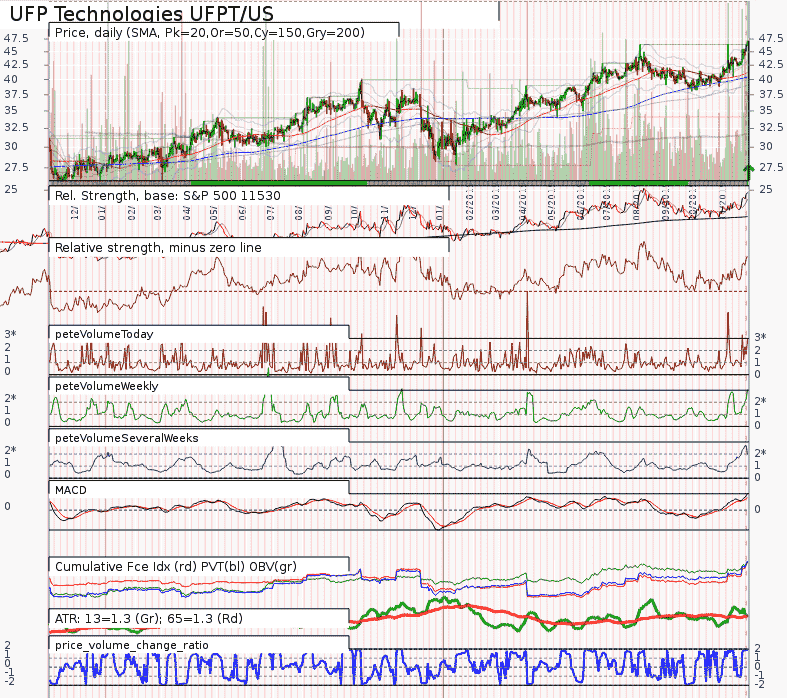
Task: Click 27.5 on the right price axis
Action: pos(771,167)
